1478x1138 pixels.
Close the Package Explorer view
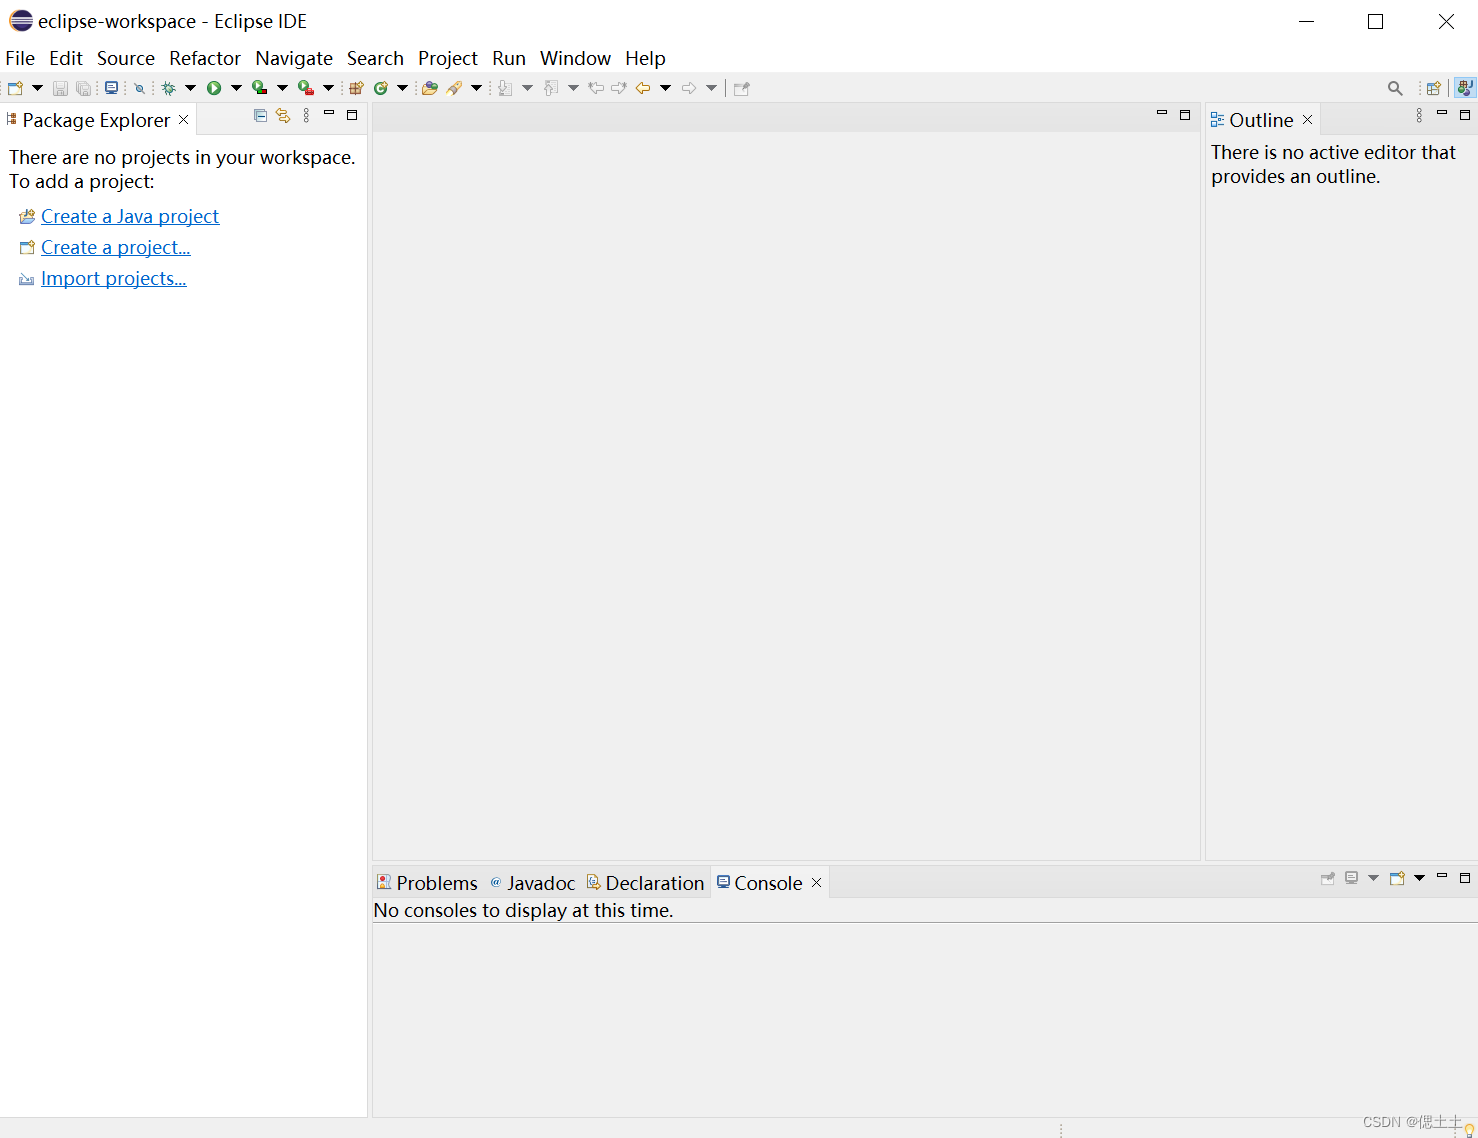(x=183, y=120)
